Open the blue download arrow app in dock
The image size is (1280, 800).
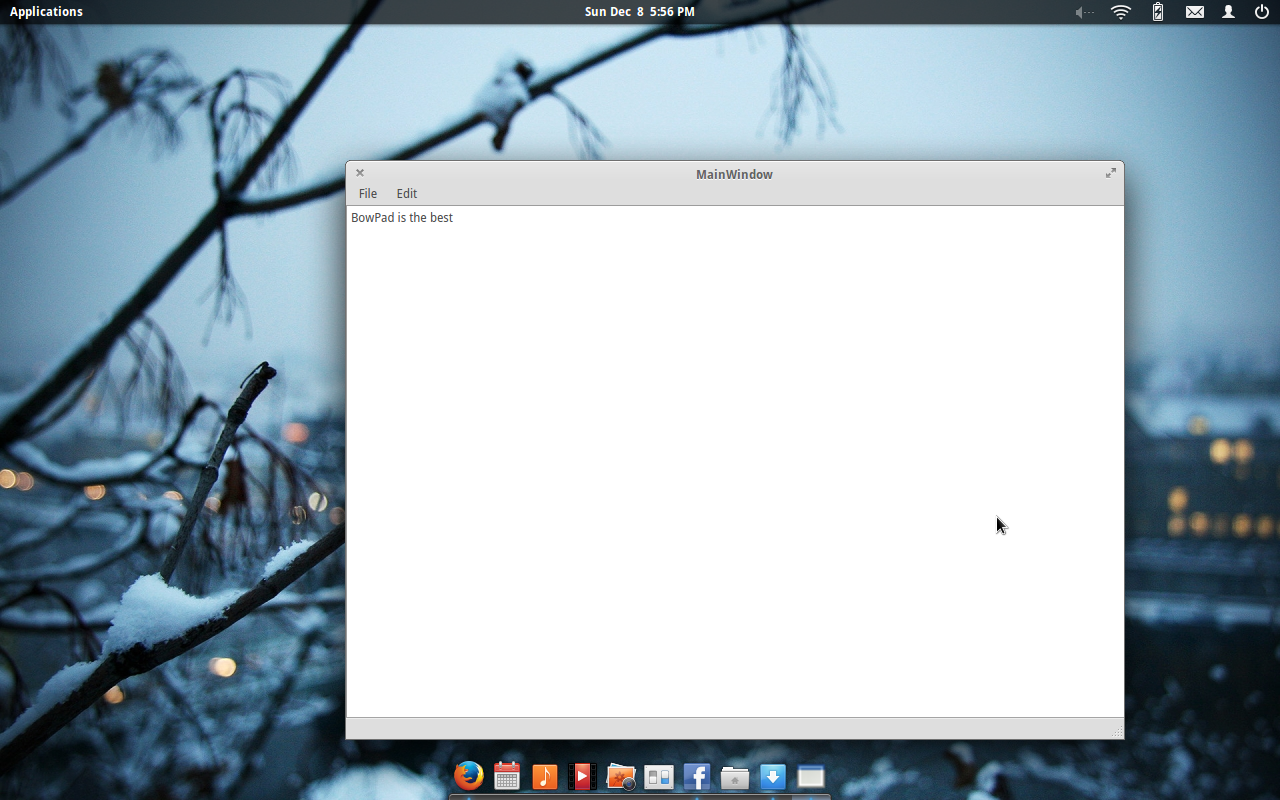[773, 776]
